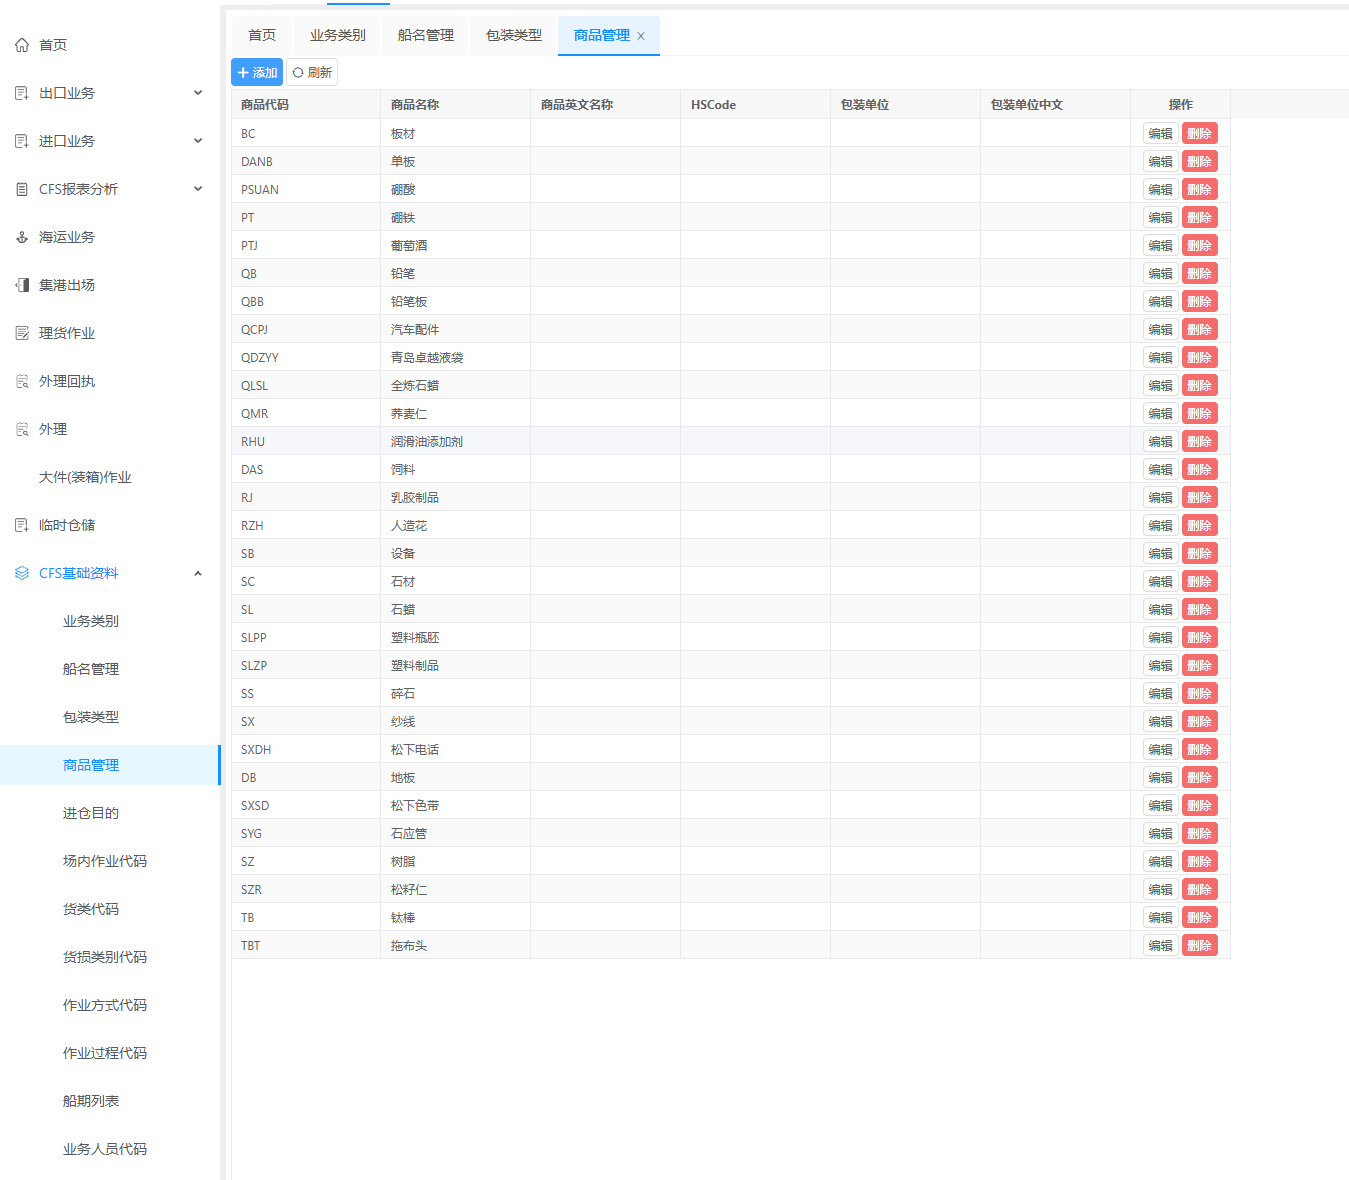Viewport: 1349px width, 1180px height.
Task: Click the 临时仓储 sidebar icon
Action: (x=22, y=525)
